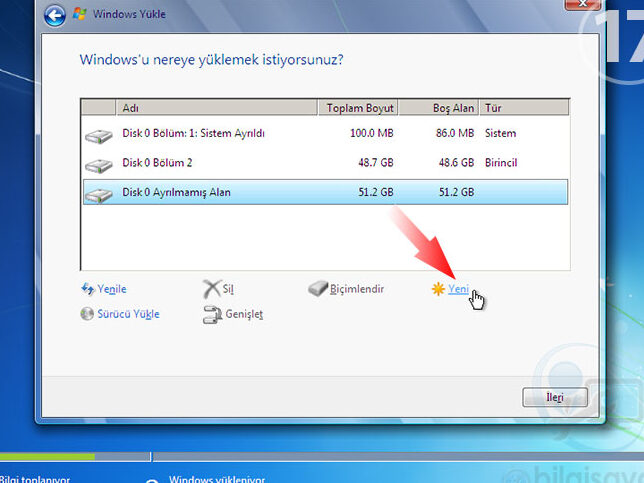
Task: Click the Yenile refresh arrows icon
Action: click(x=87, y=289)
